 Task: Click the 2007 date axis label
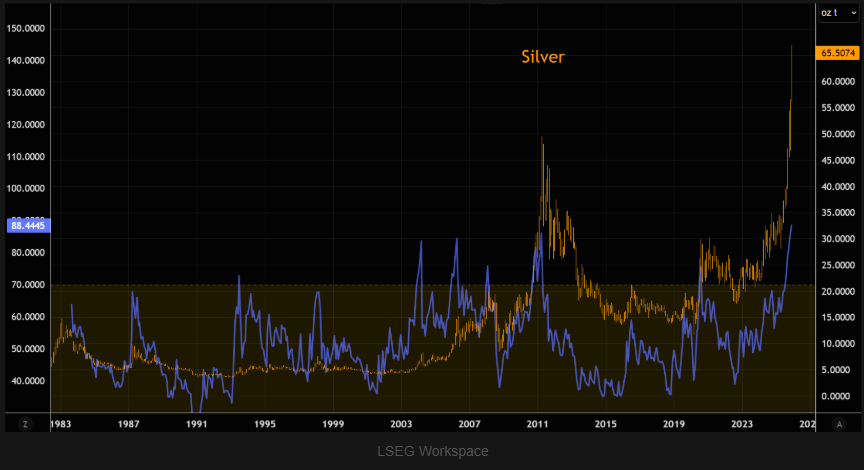(x=470, y=423)
